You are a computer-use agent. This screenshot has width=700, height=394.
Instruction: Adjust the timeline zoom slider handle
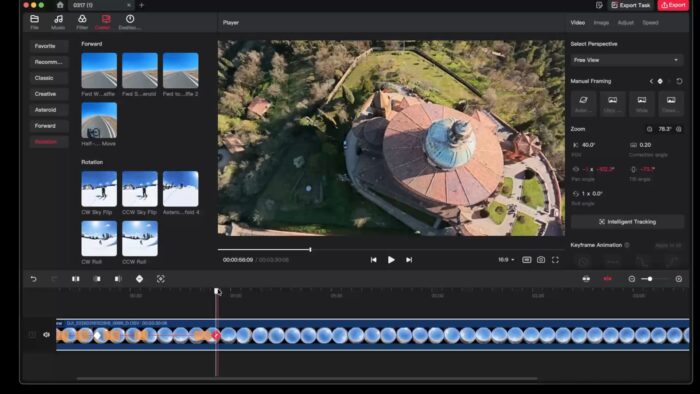[x=650, y=279]
